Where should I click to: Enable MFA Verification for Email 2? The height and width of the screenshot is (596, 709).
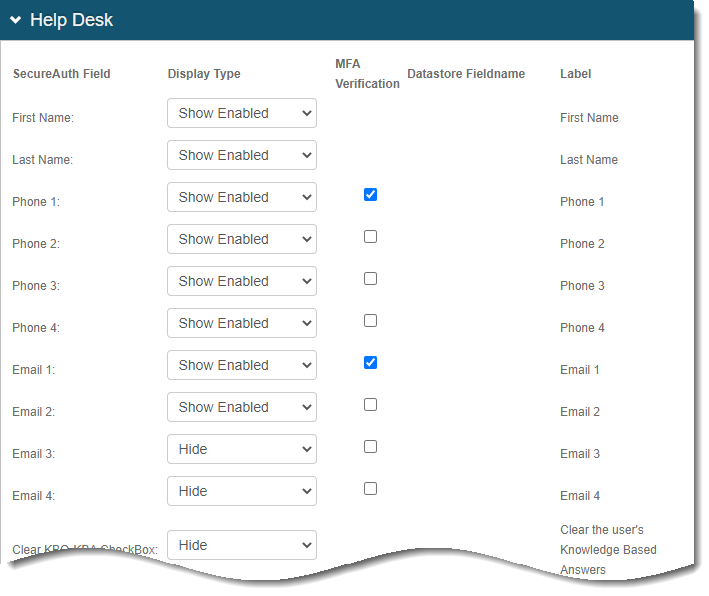(370, 405)
